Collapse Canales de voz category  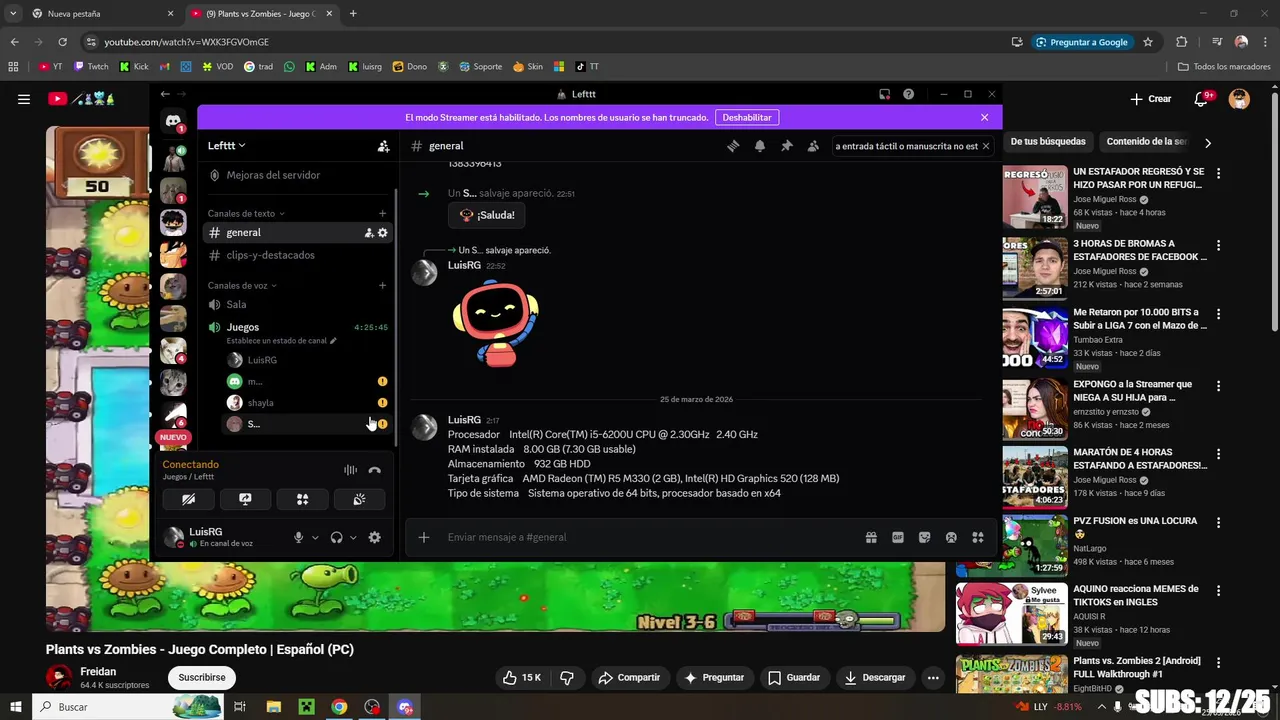point(242,285)
